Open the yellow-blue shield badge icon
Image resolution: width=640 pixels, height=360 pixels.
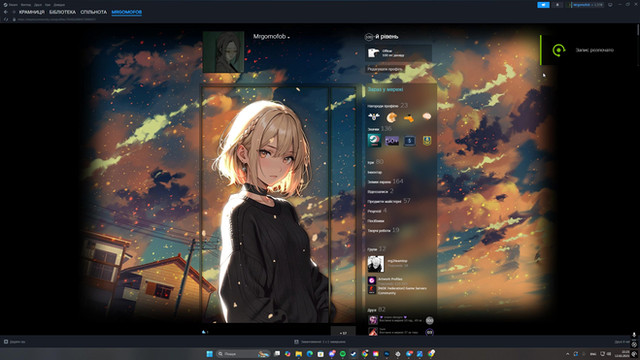click(x=427, y=141)
